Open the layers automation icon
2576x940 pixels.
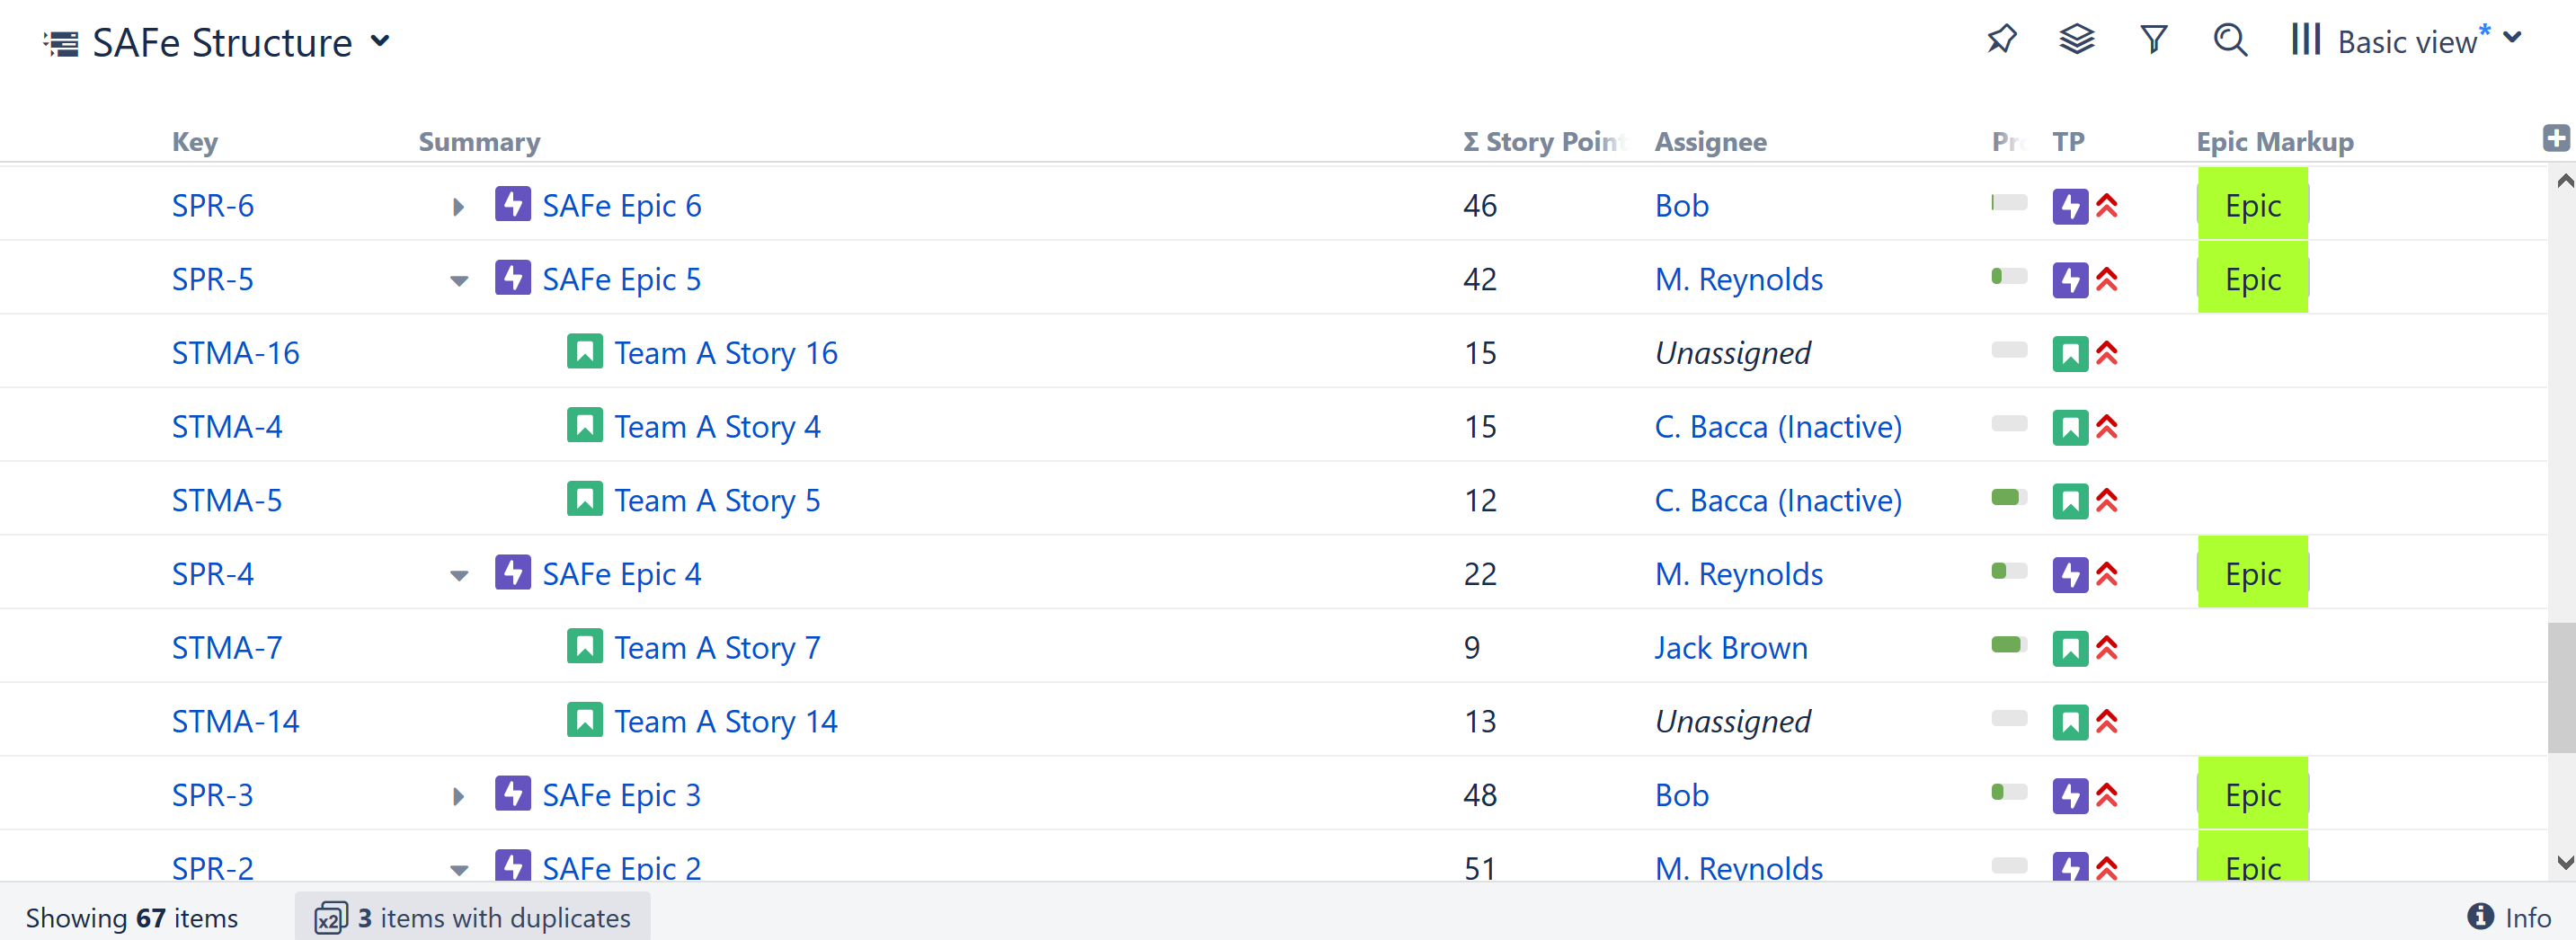[x=2076, y=40]
